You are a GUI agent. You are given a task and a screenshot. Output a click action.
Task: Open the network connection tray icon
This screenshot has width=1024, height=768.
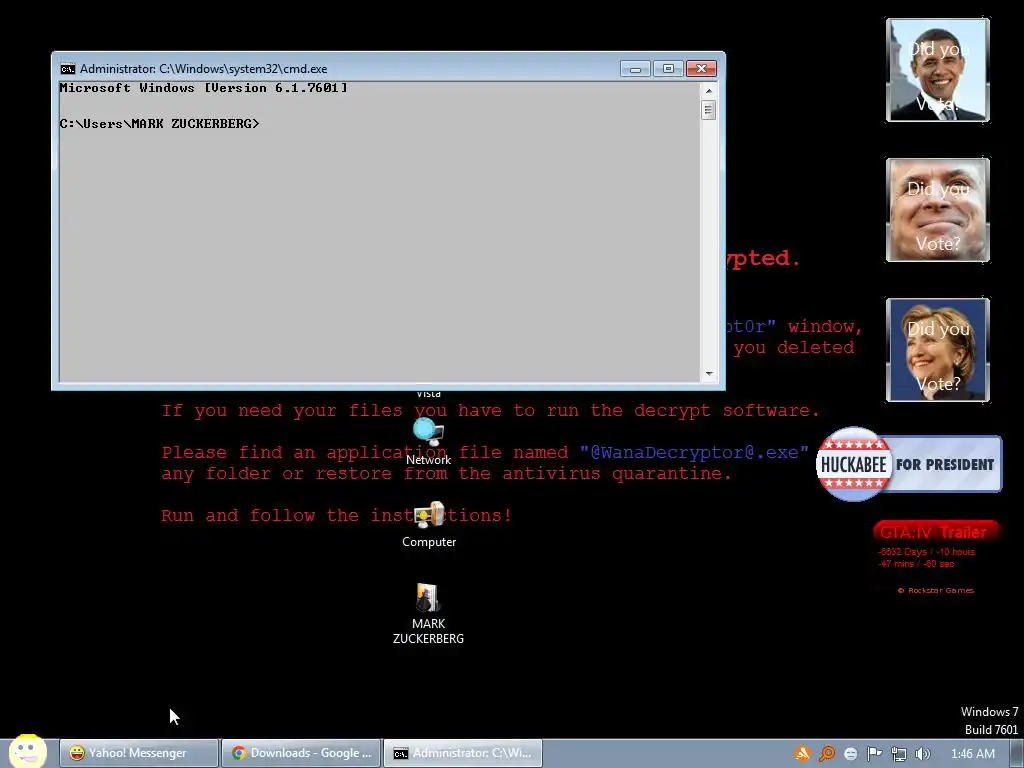click(899, 754)
